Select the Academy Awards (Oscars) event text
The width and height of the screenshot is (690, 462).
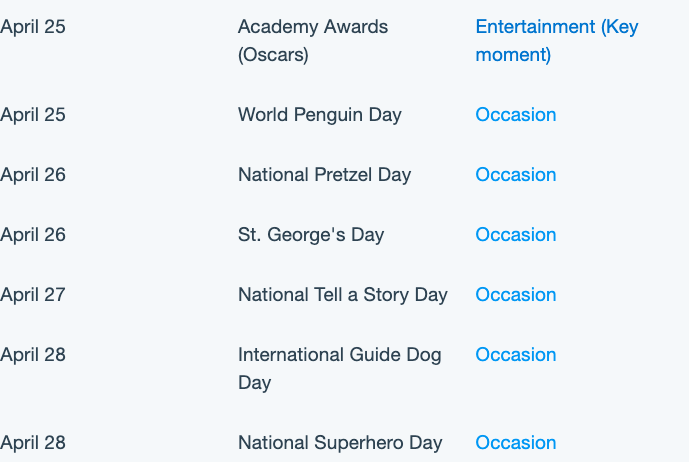(x=313, y=40)
